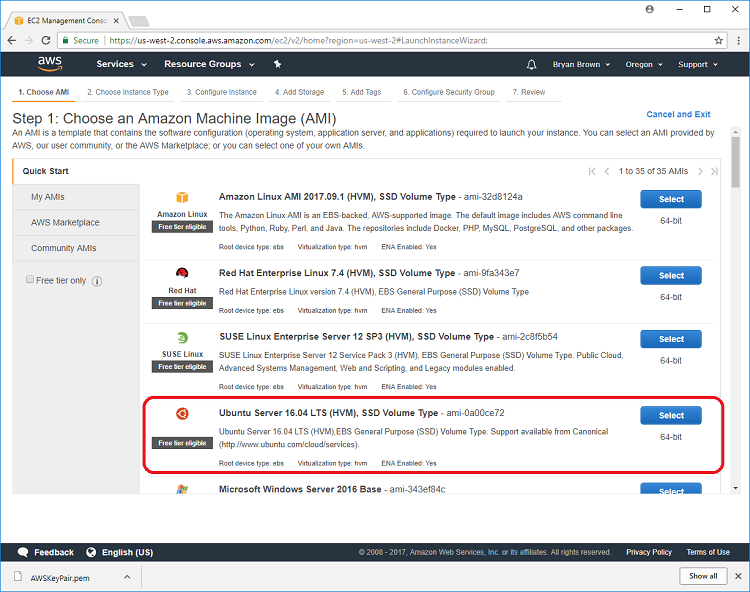
Task: Go to next page of AMI results
Action: point(700,171)
